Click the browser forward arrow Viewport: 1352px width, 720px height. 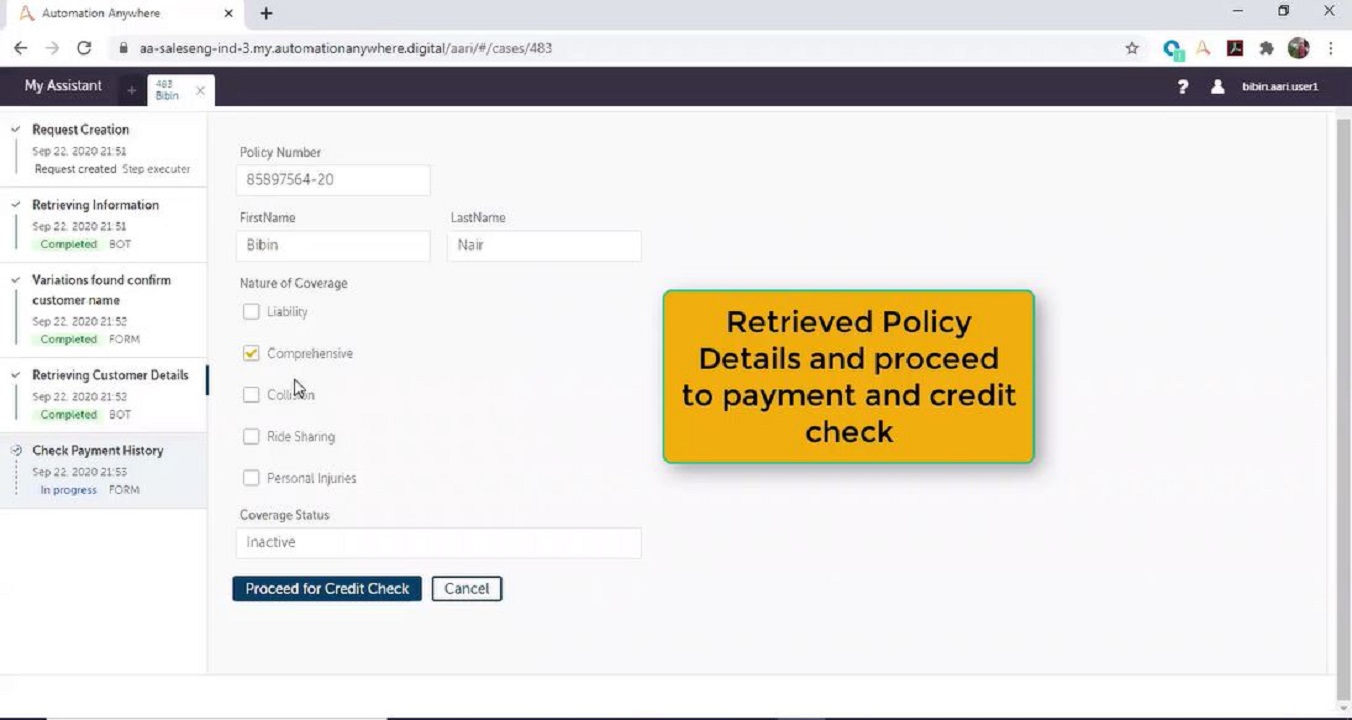(52, 48)
